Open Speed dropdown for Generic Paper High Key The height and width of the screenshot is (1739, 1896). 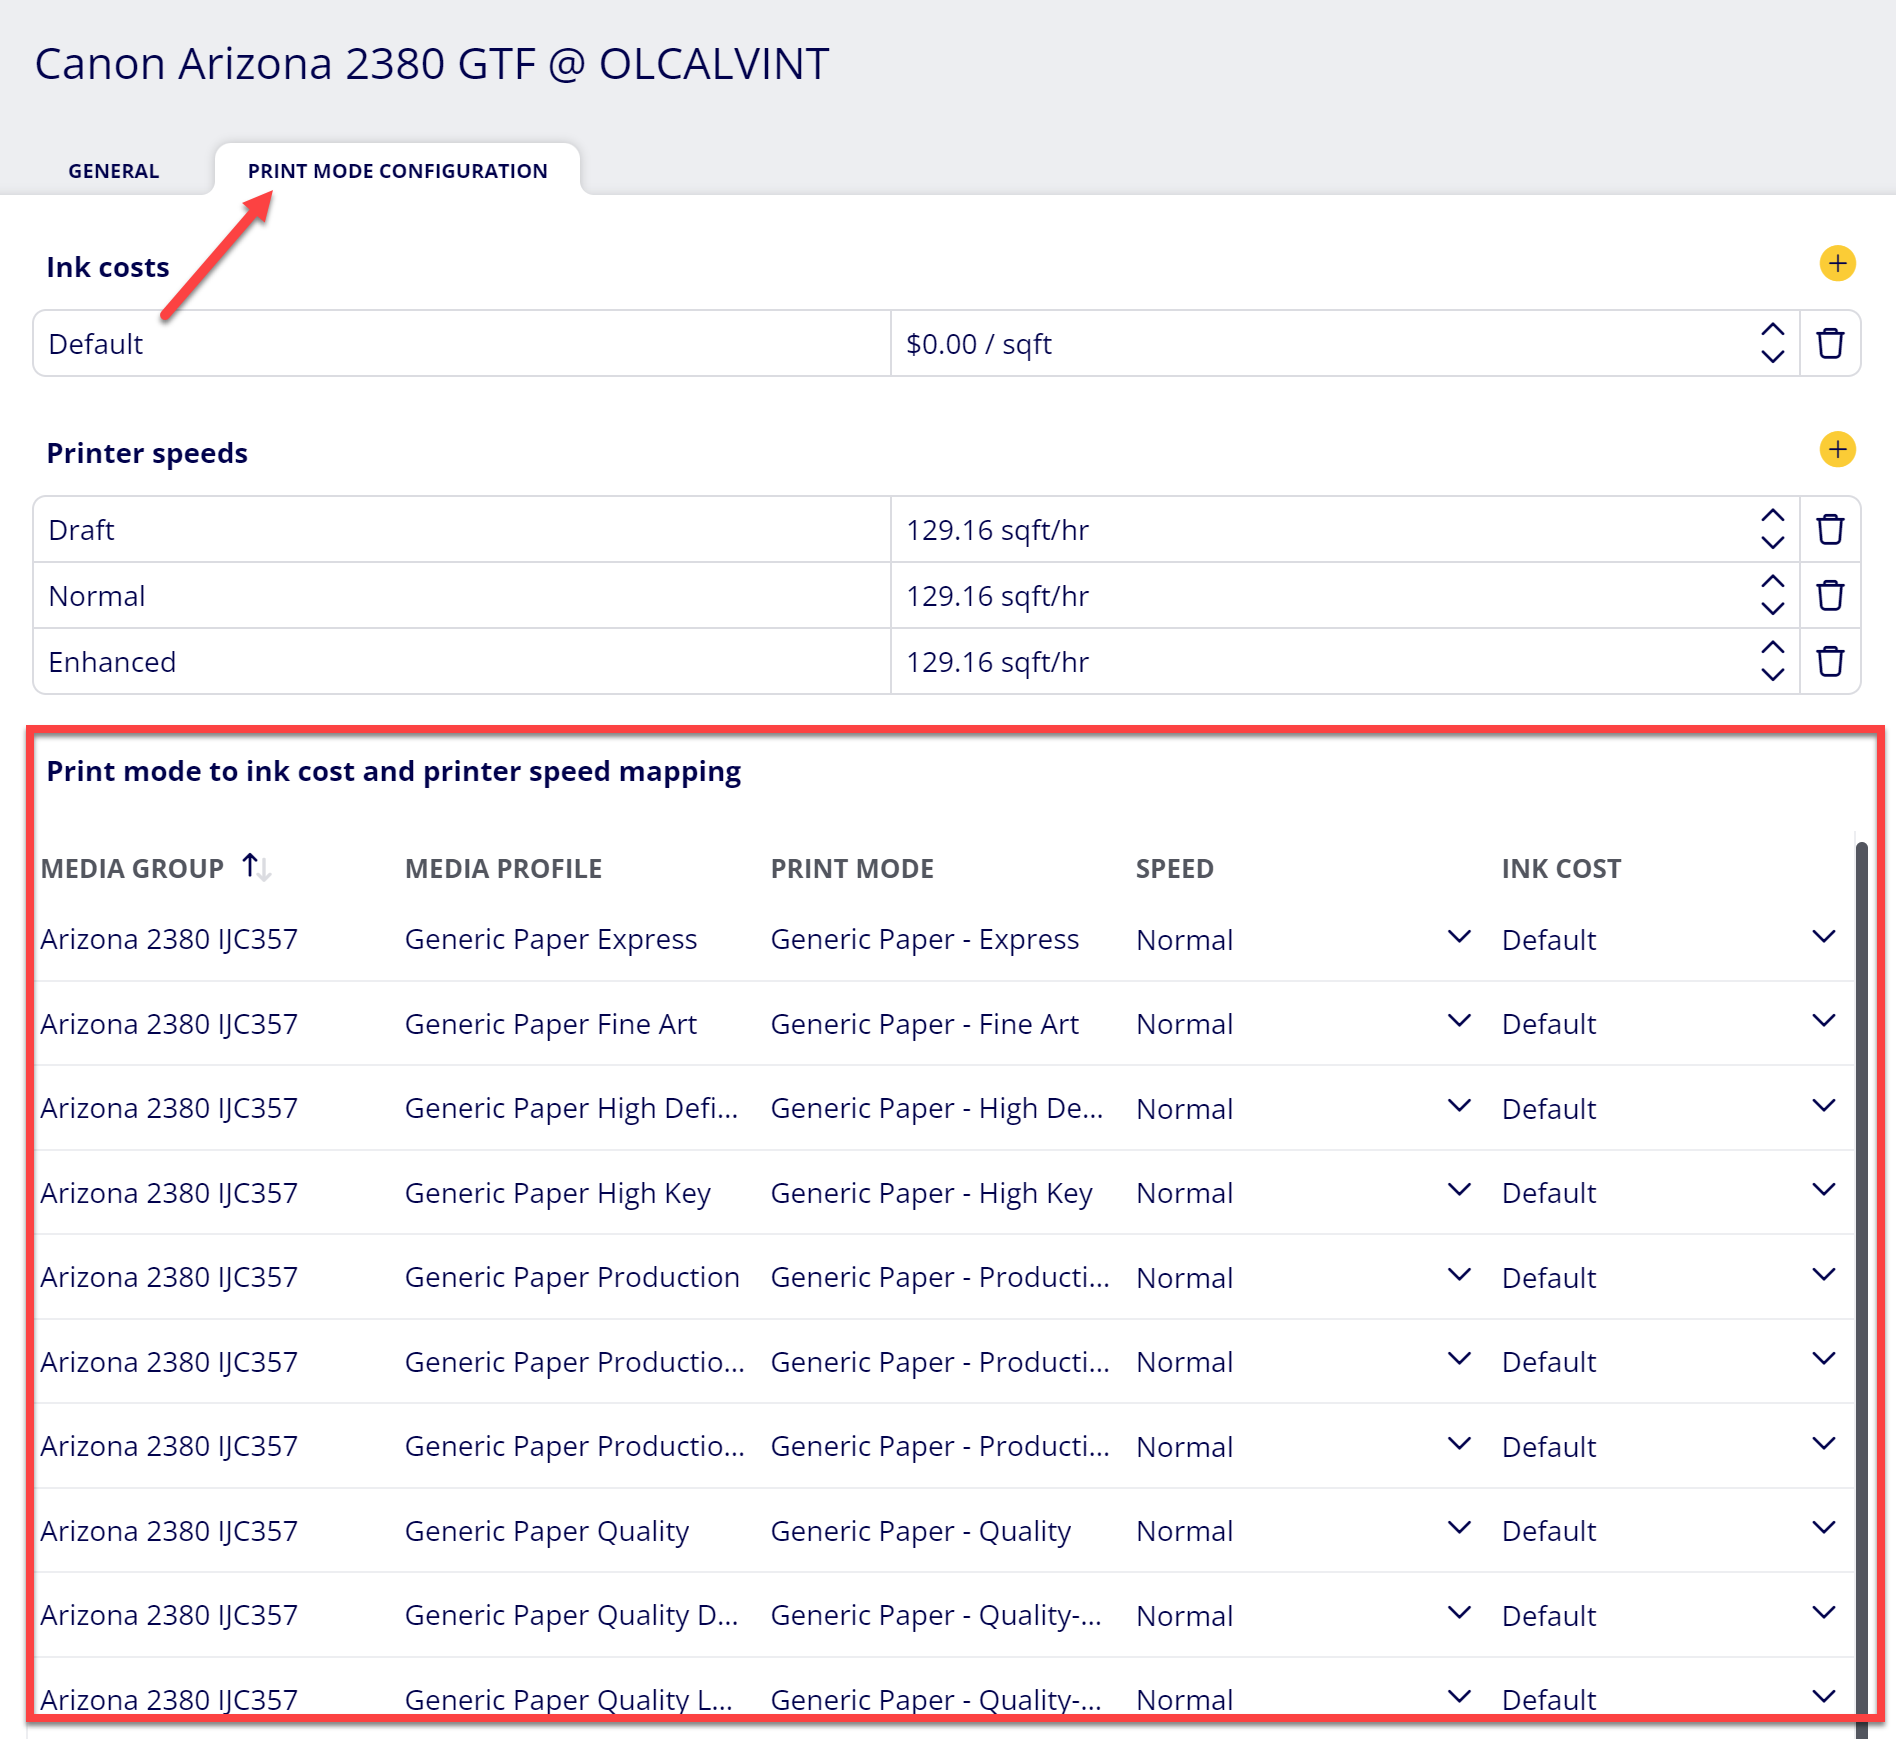1459,1191
